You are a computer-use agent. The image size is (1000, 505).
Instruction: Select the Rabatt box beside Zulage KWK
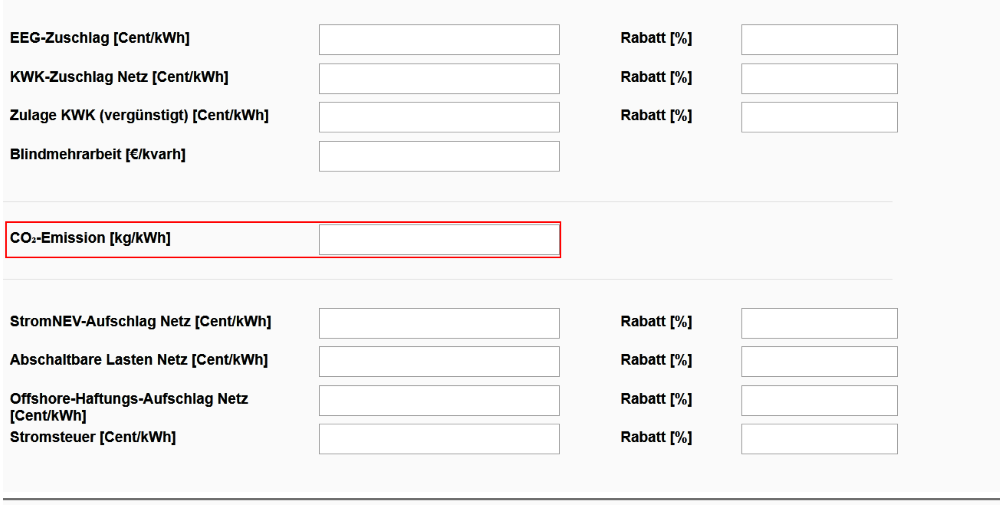point(819,117)
